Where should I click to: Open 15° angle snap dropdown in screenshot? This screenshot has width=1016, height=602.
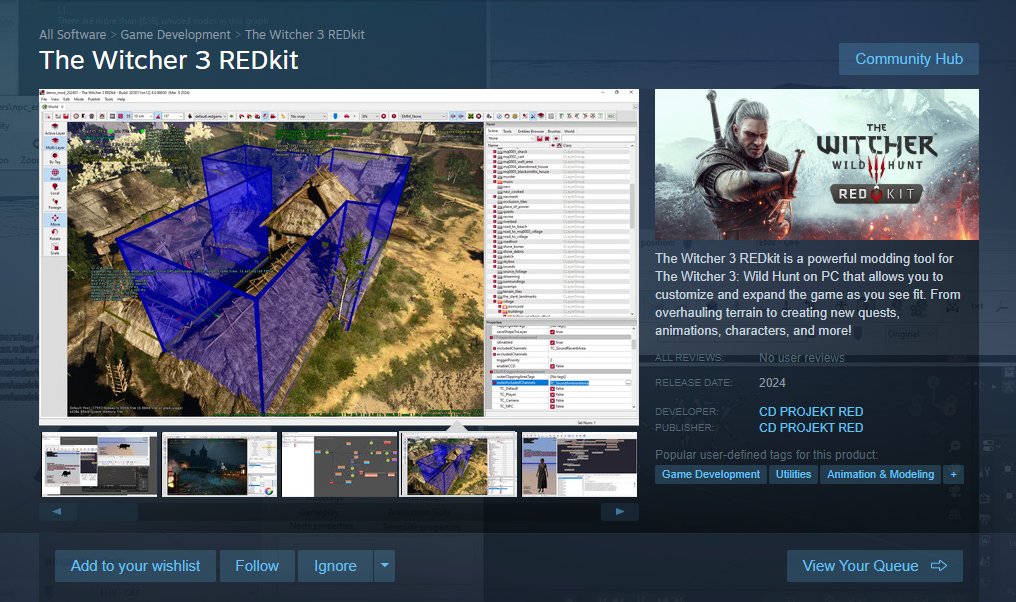point(172,116)
